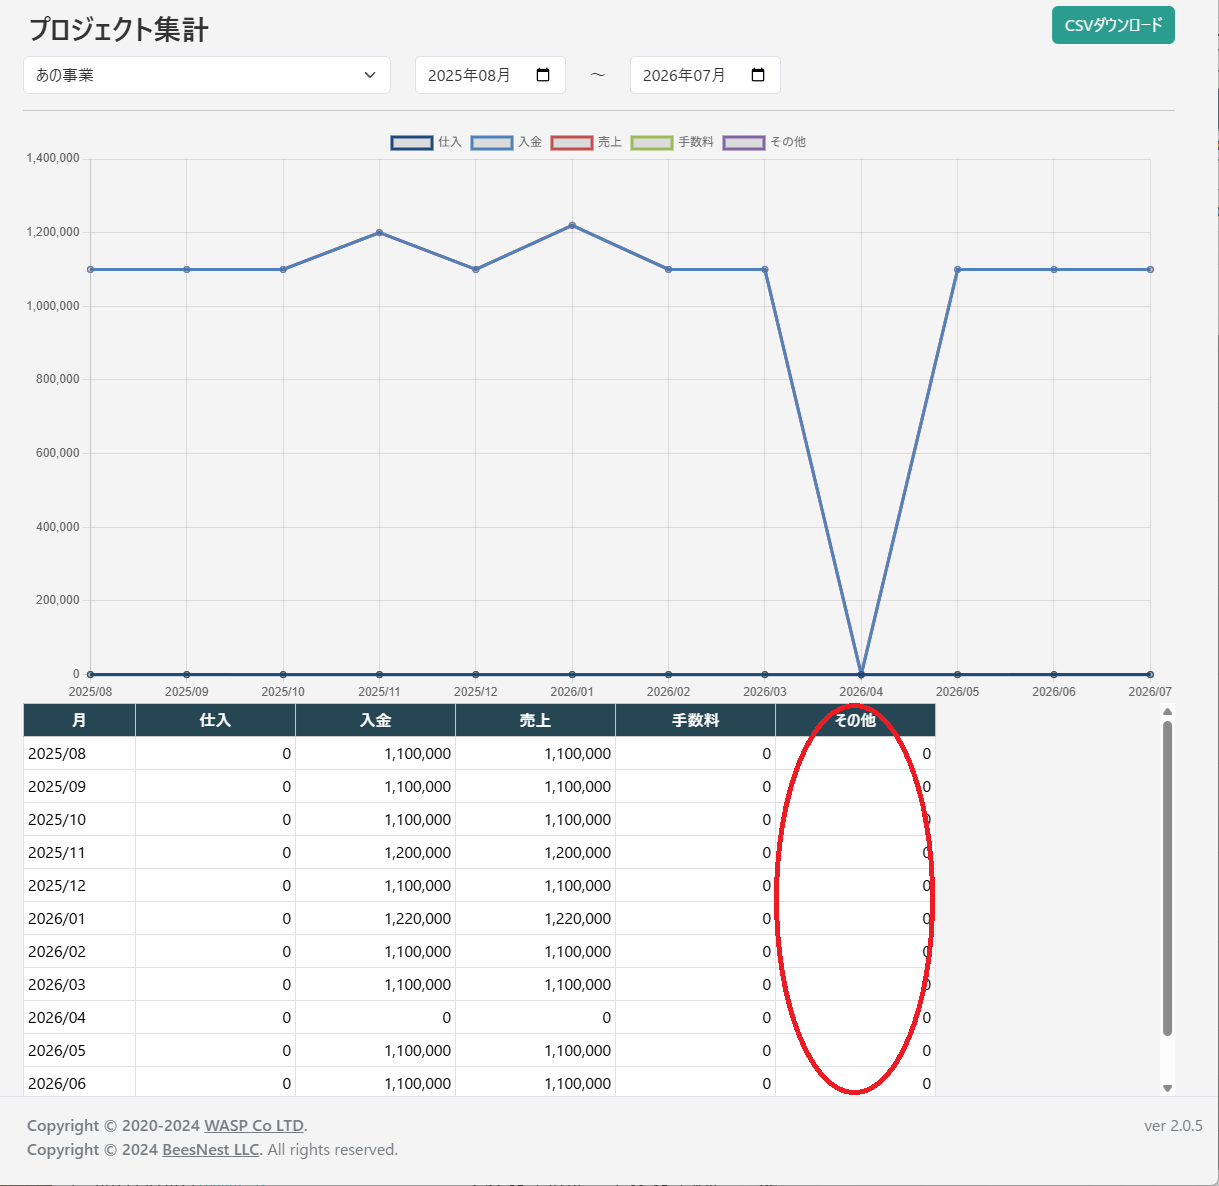Open the BeesNest LLC link
This screenshot has width=1219, height=1186.
point(210,1149)
